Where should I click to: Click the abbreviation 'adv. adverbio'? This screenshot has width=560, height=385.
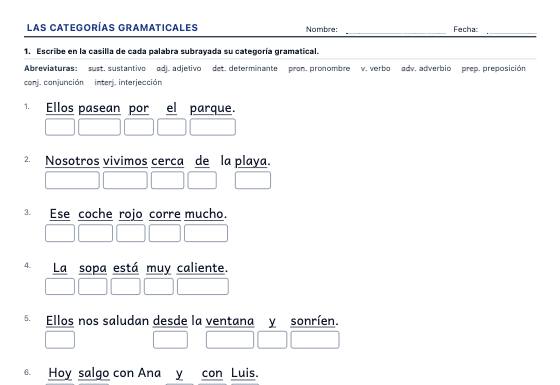click(426, 68)
